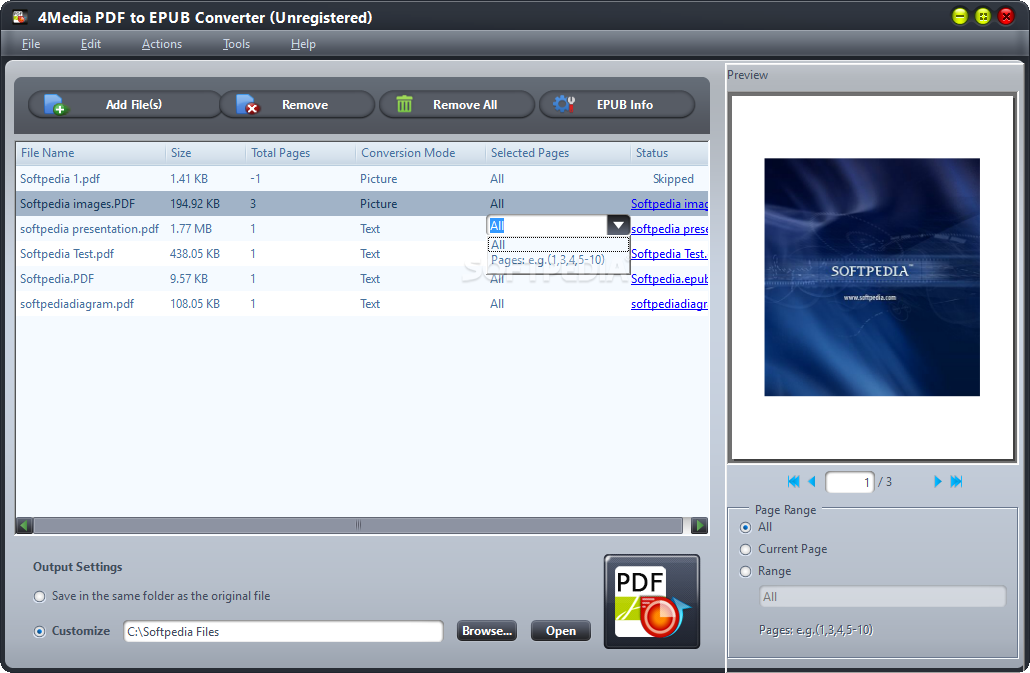Jump to the last preview page
This screenshot has width=1030, height=673.
[956, 482]
